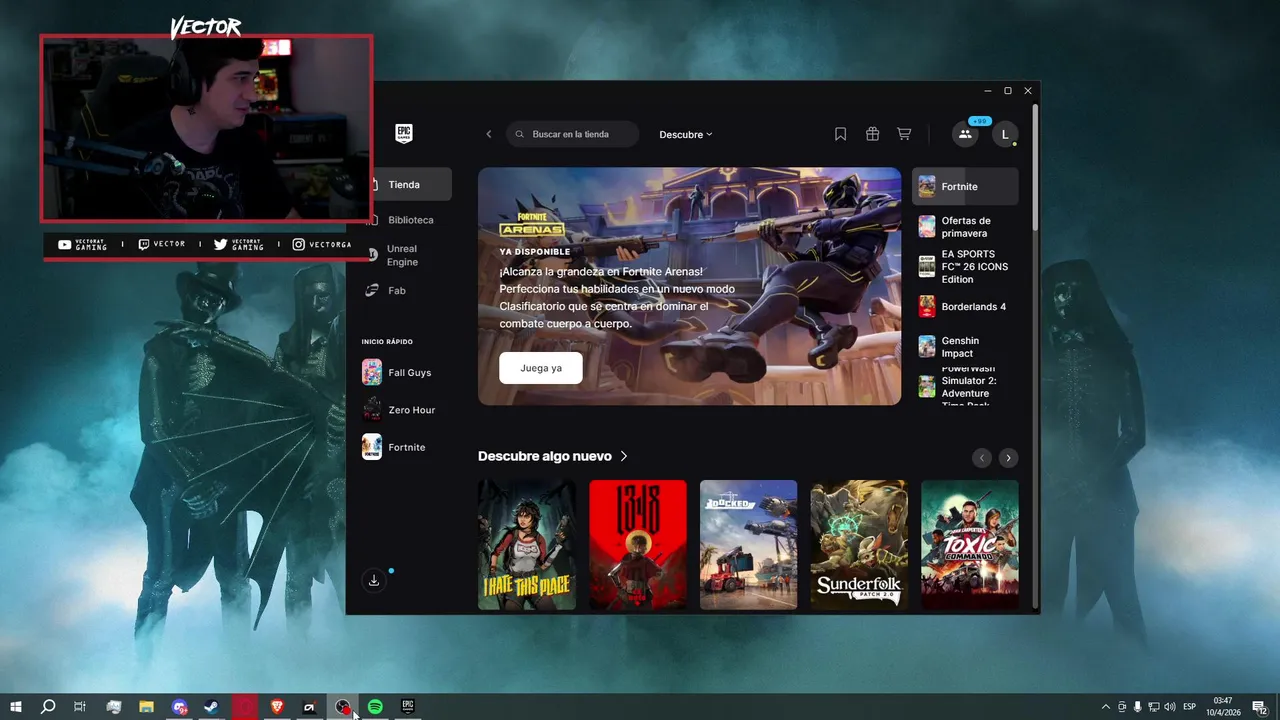Click Epic Games Launcher taskbar icon
The width and height of the screenshot is (1280, 720).
[408, 707]
